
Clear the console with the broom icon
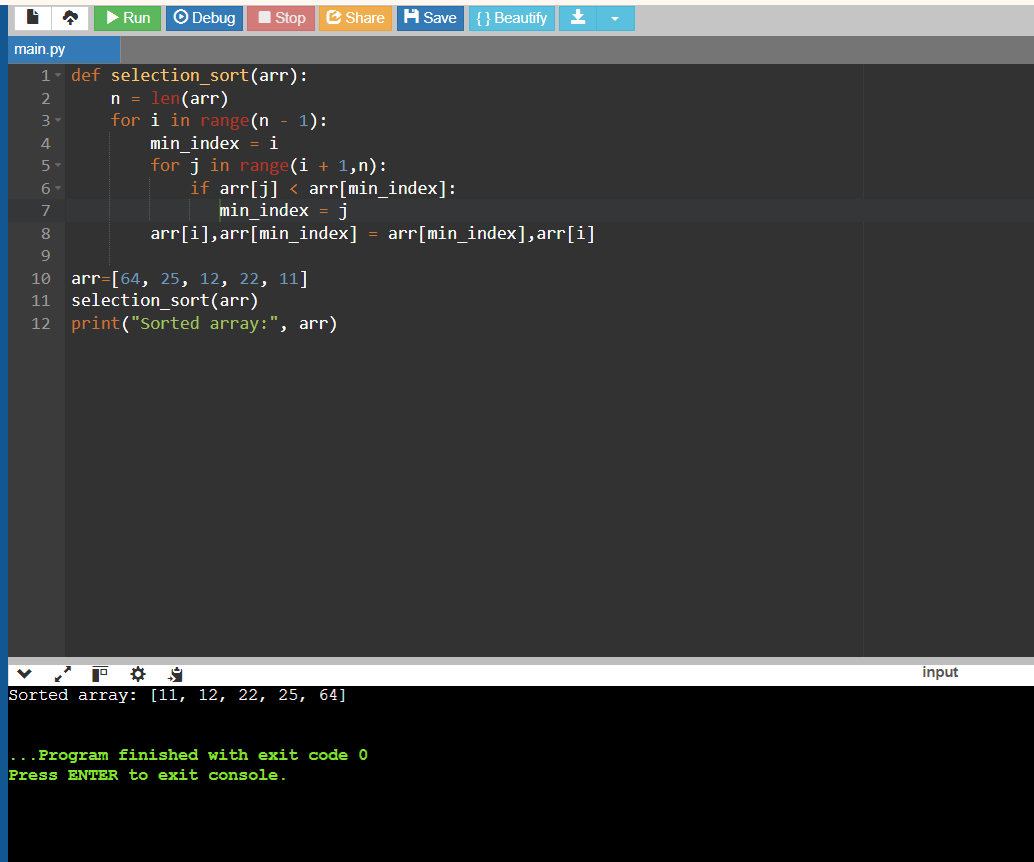(x=175, y=673)
